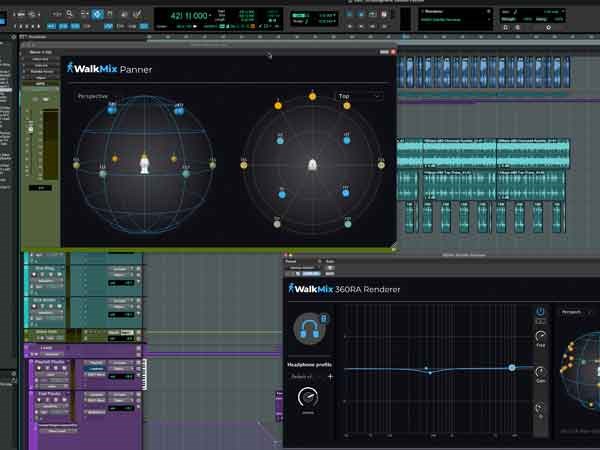Click the Gain knob icon in renderer
The height and width of the screenshot is (450, 600).
click(x=540, y=372)
